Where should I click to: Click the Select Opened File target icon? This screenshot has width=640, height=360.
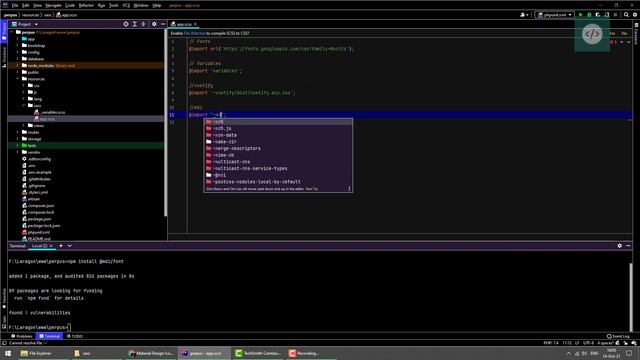pyautogui.click(x=126, y=24)
